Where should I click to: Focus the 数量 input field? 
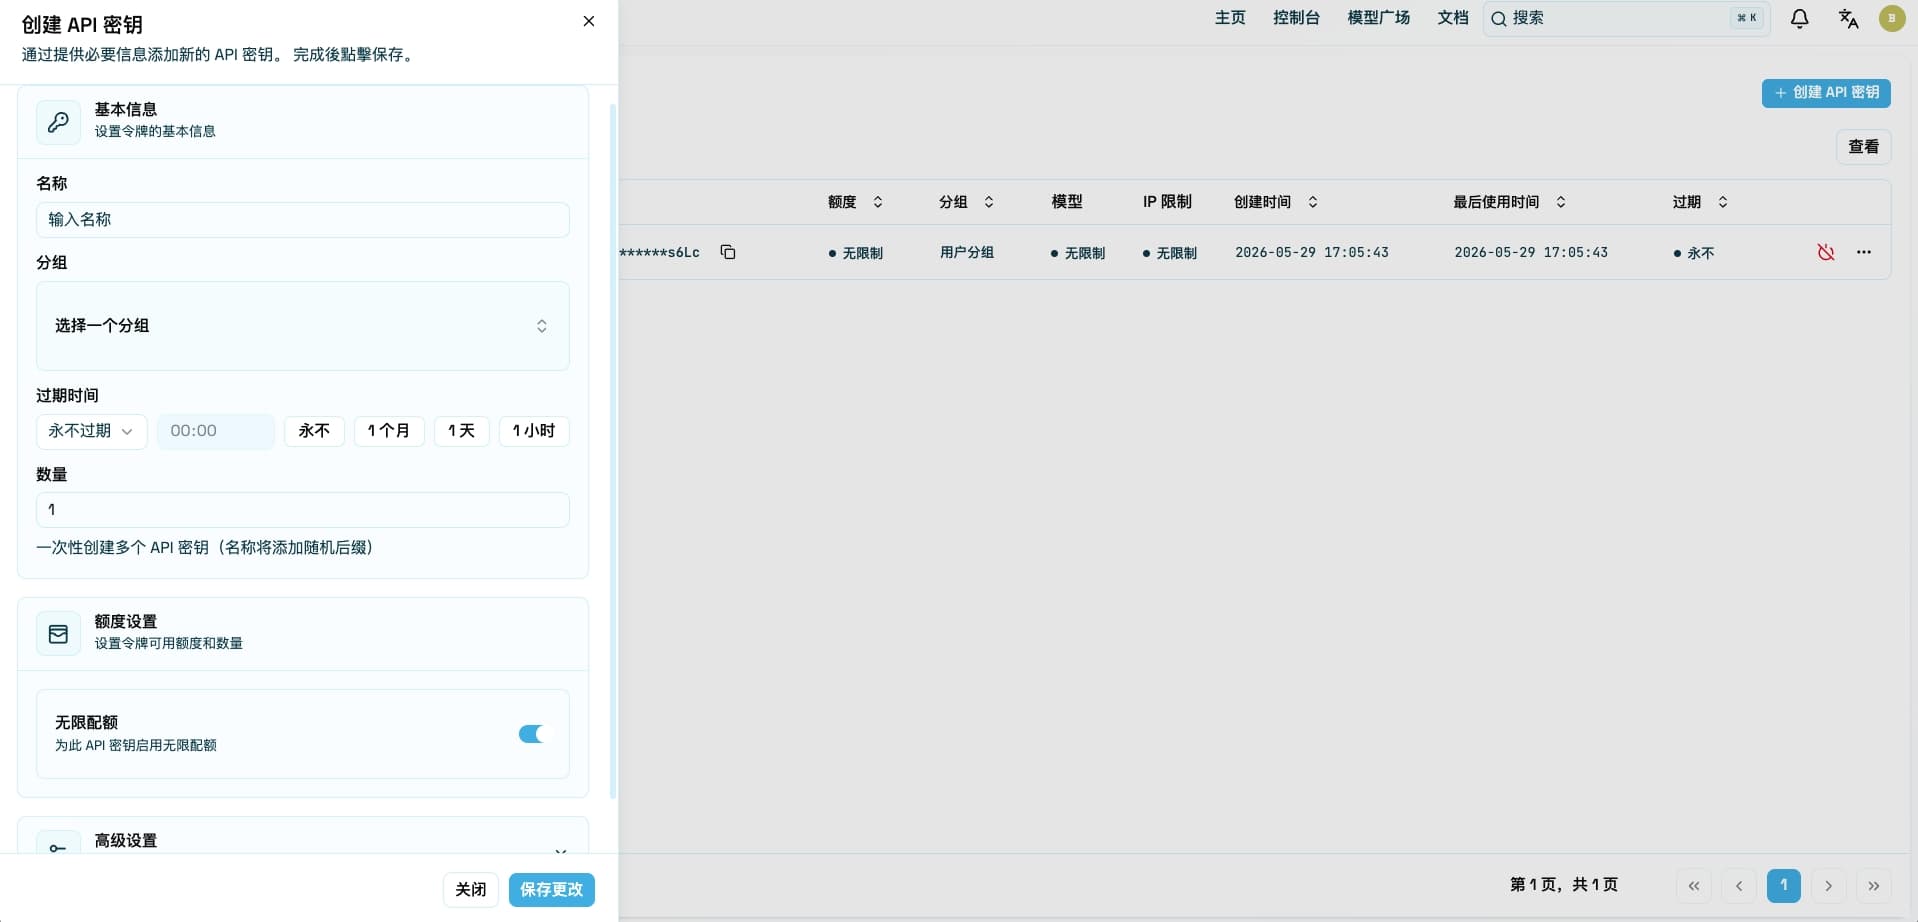coord(303,510)
